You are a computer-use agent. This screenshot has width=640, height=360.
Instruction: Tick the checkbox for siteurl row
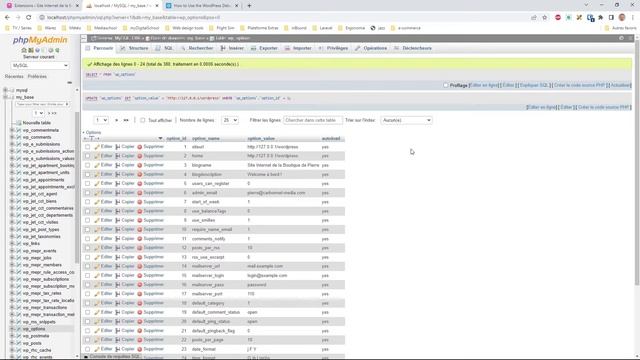[87, 147]
